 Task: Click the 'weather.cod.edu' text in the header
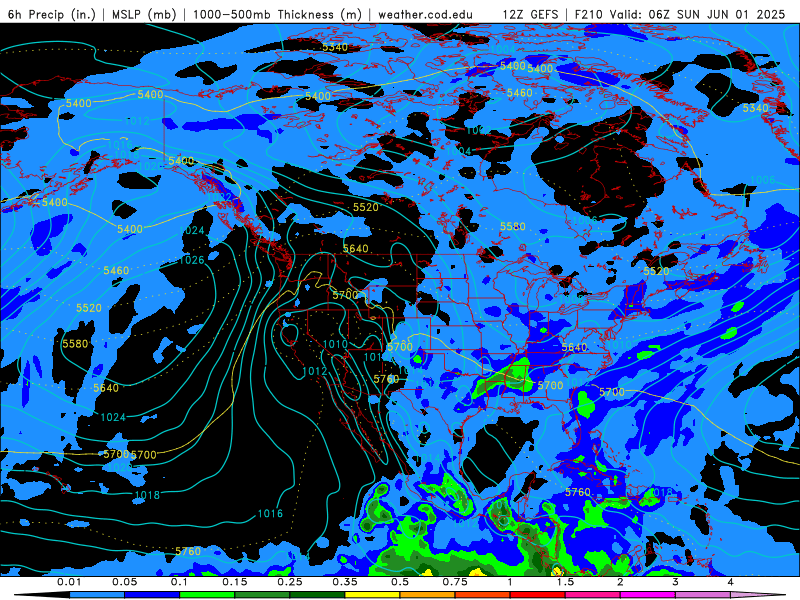pos(425,14)
